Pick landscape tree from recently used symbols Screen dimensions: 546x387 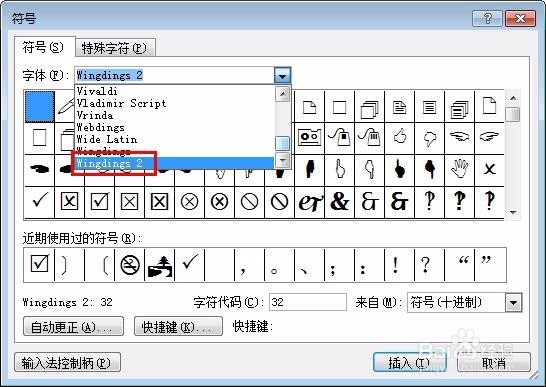point(159,265)
